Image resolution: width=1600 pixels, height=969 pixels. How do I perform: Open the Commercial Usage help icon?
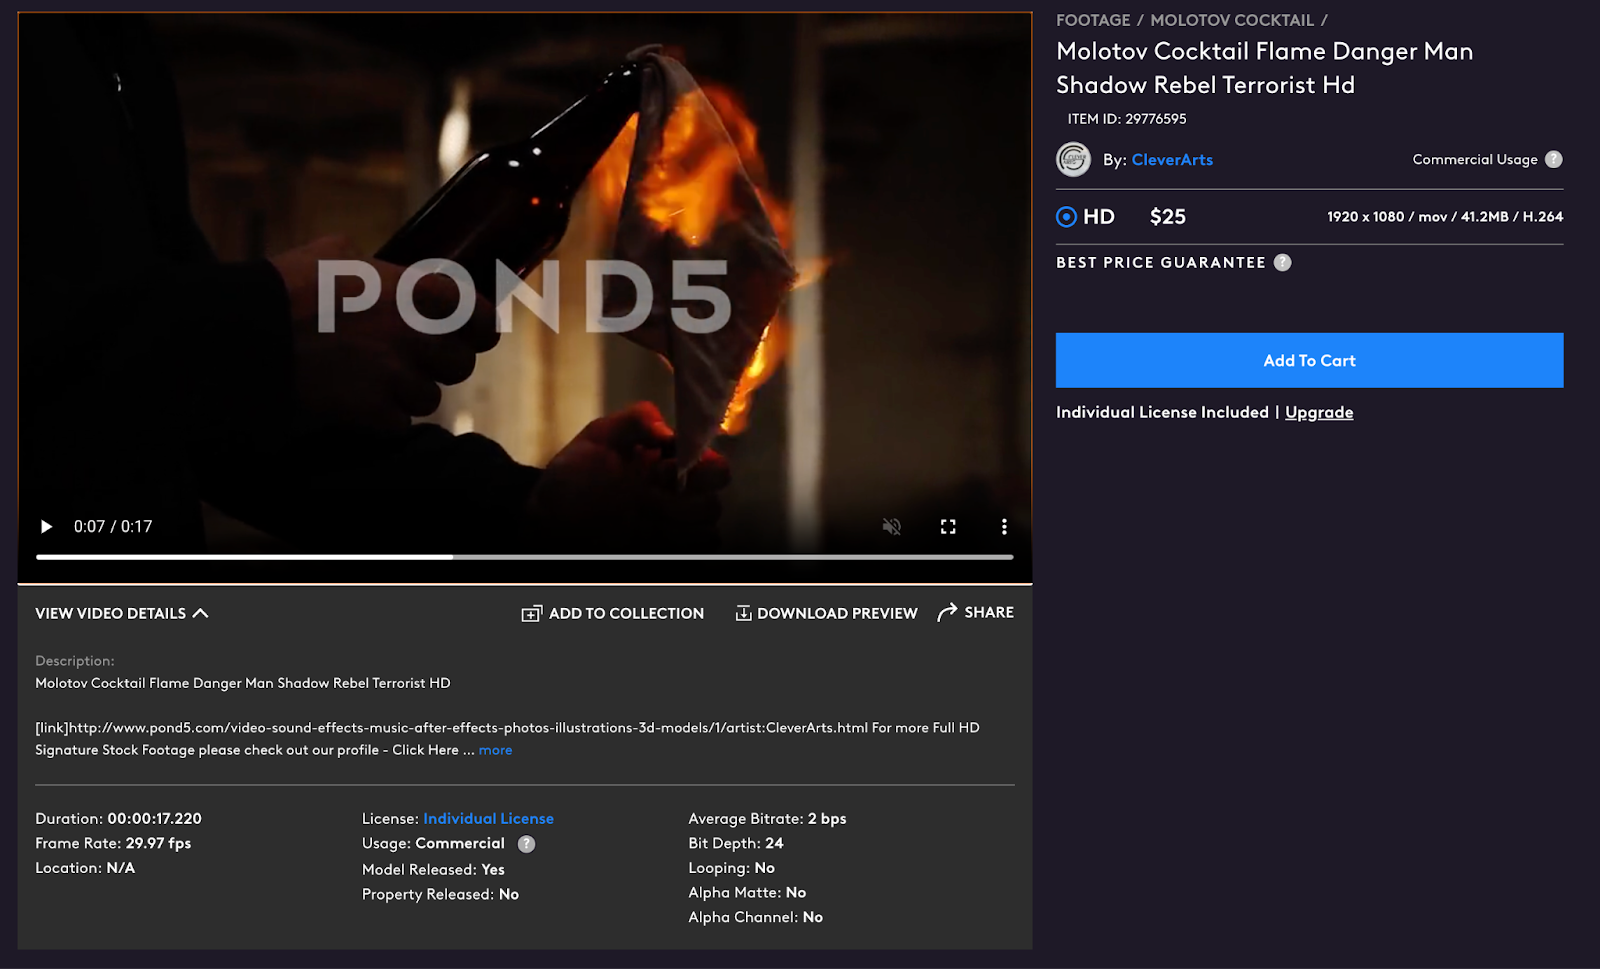coord(1553,160)
